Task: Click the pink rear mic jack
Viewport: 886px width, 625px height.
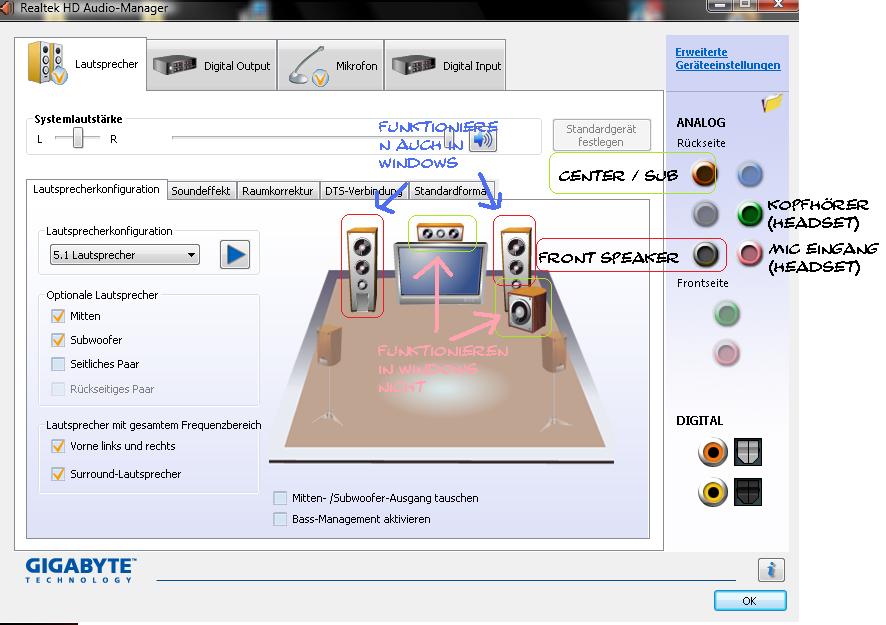Action: pyautogui.click(x=750, y=254)
